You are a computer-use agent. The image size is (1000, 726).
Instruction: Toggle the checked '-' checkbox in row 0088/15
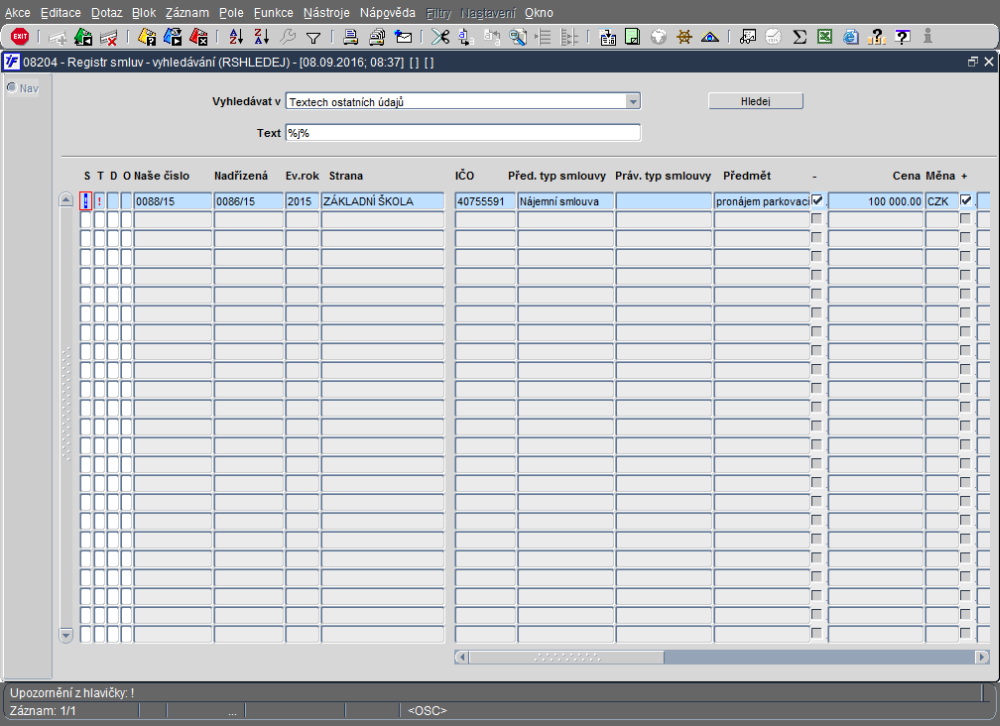[817, 200]
